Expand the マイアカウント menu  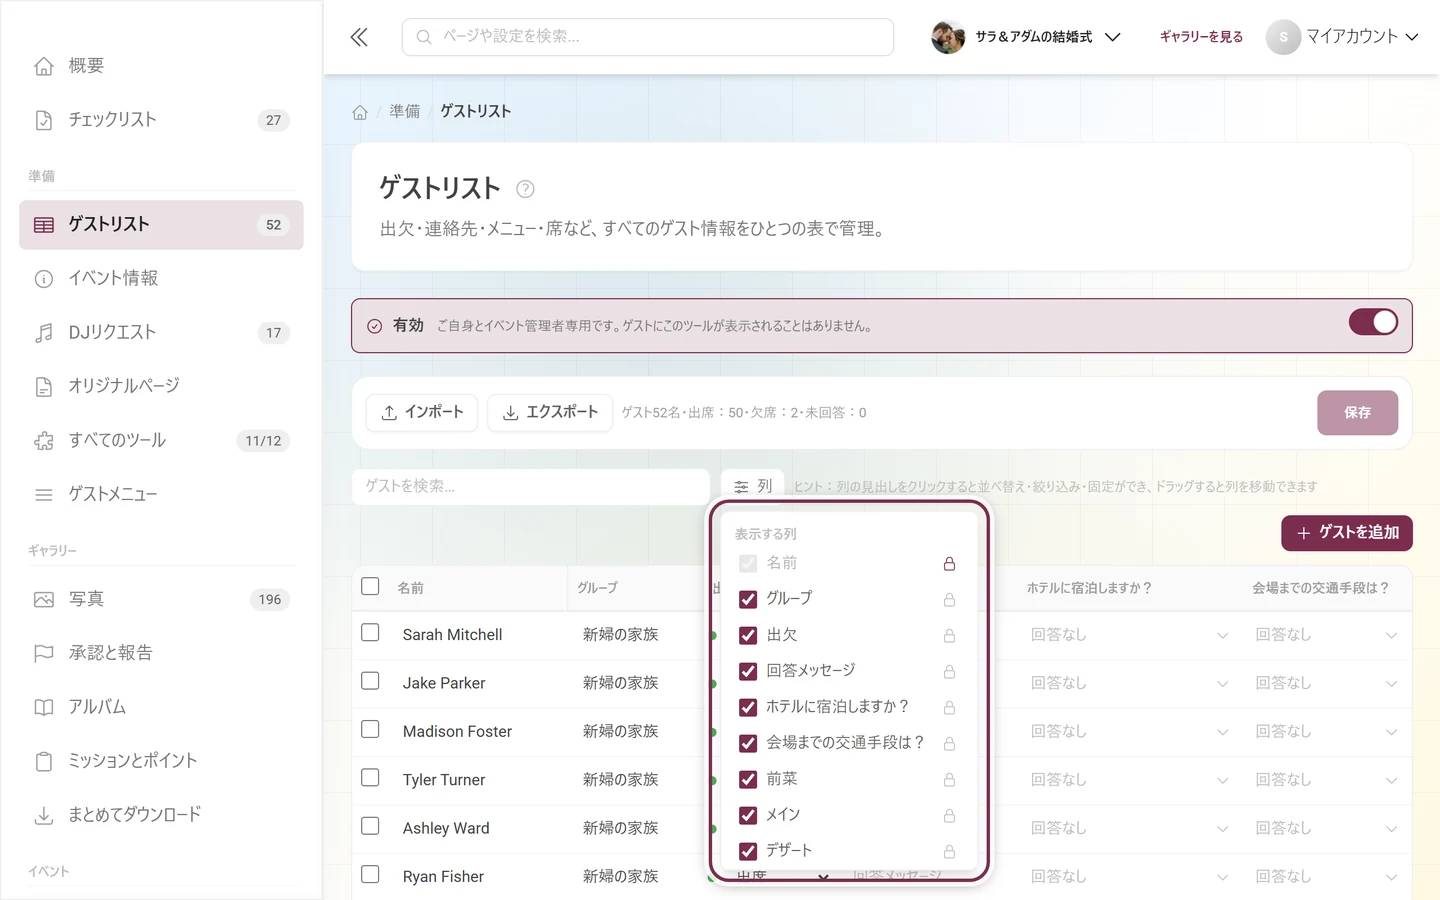tap(1343, 37)
